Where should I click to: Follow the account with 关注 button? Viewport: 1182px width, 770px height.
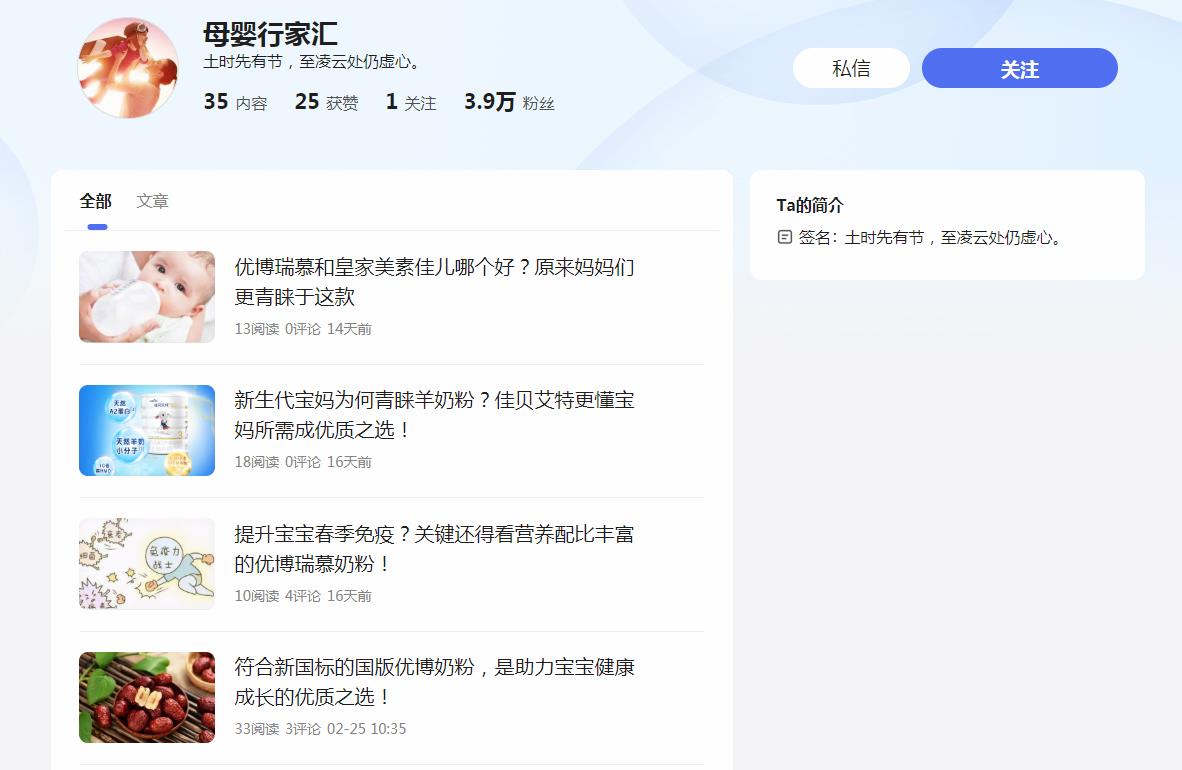click(x=1019, y=69)
